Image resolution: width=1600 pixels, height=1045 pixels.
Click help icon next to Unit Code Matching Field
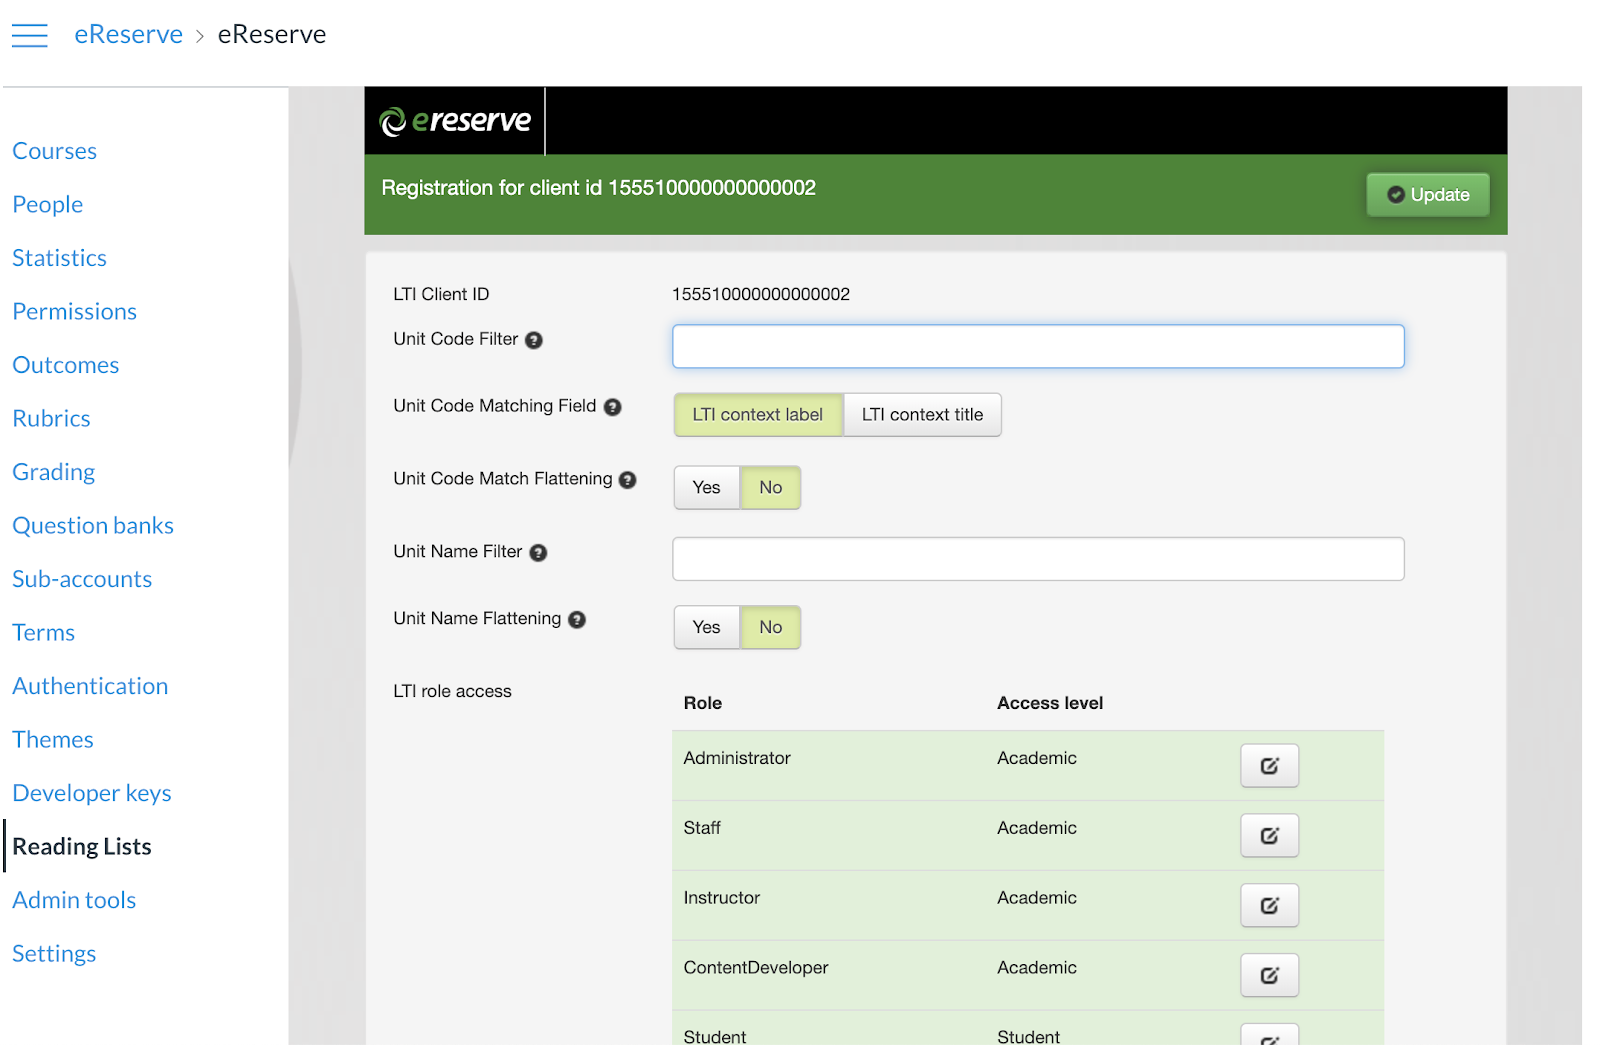613,407
